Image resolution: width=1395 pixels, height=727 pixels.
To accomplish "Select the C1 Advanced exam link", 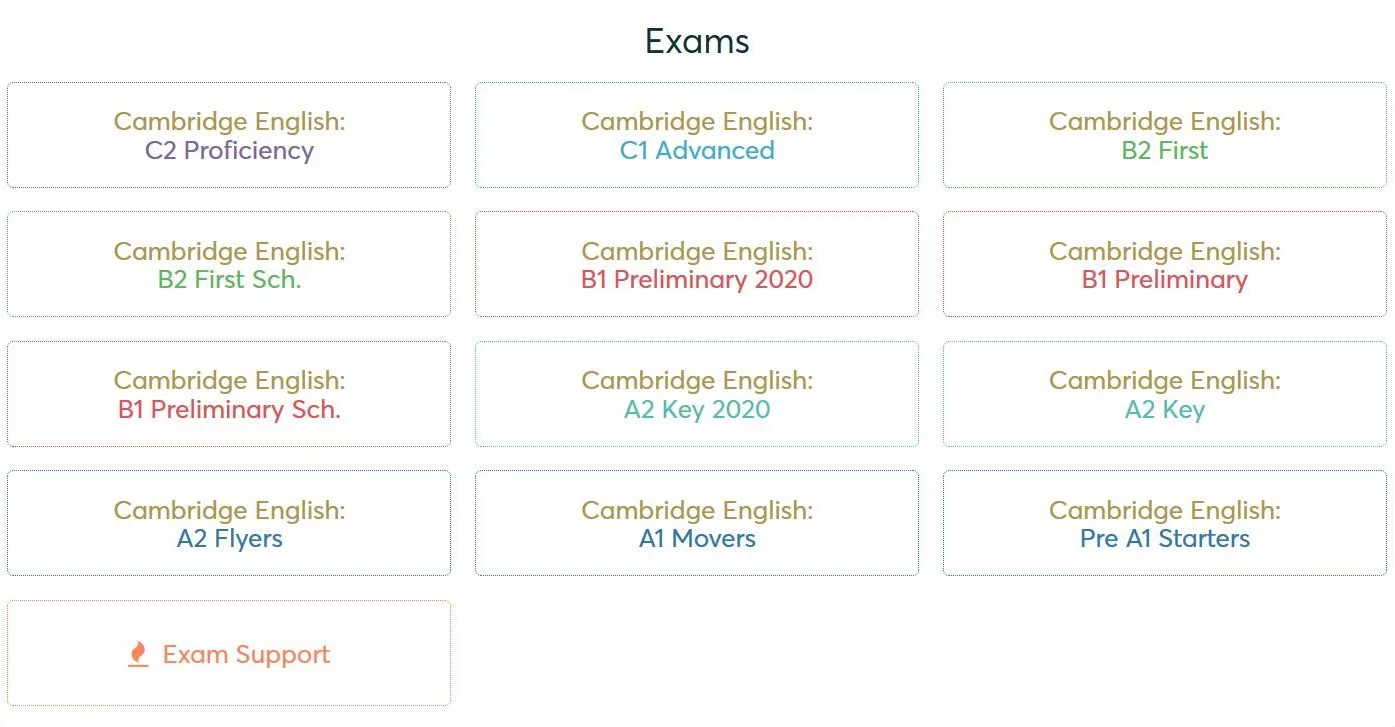I will (697, 151).
